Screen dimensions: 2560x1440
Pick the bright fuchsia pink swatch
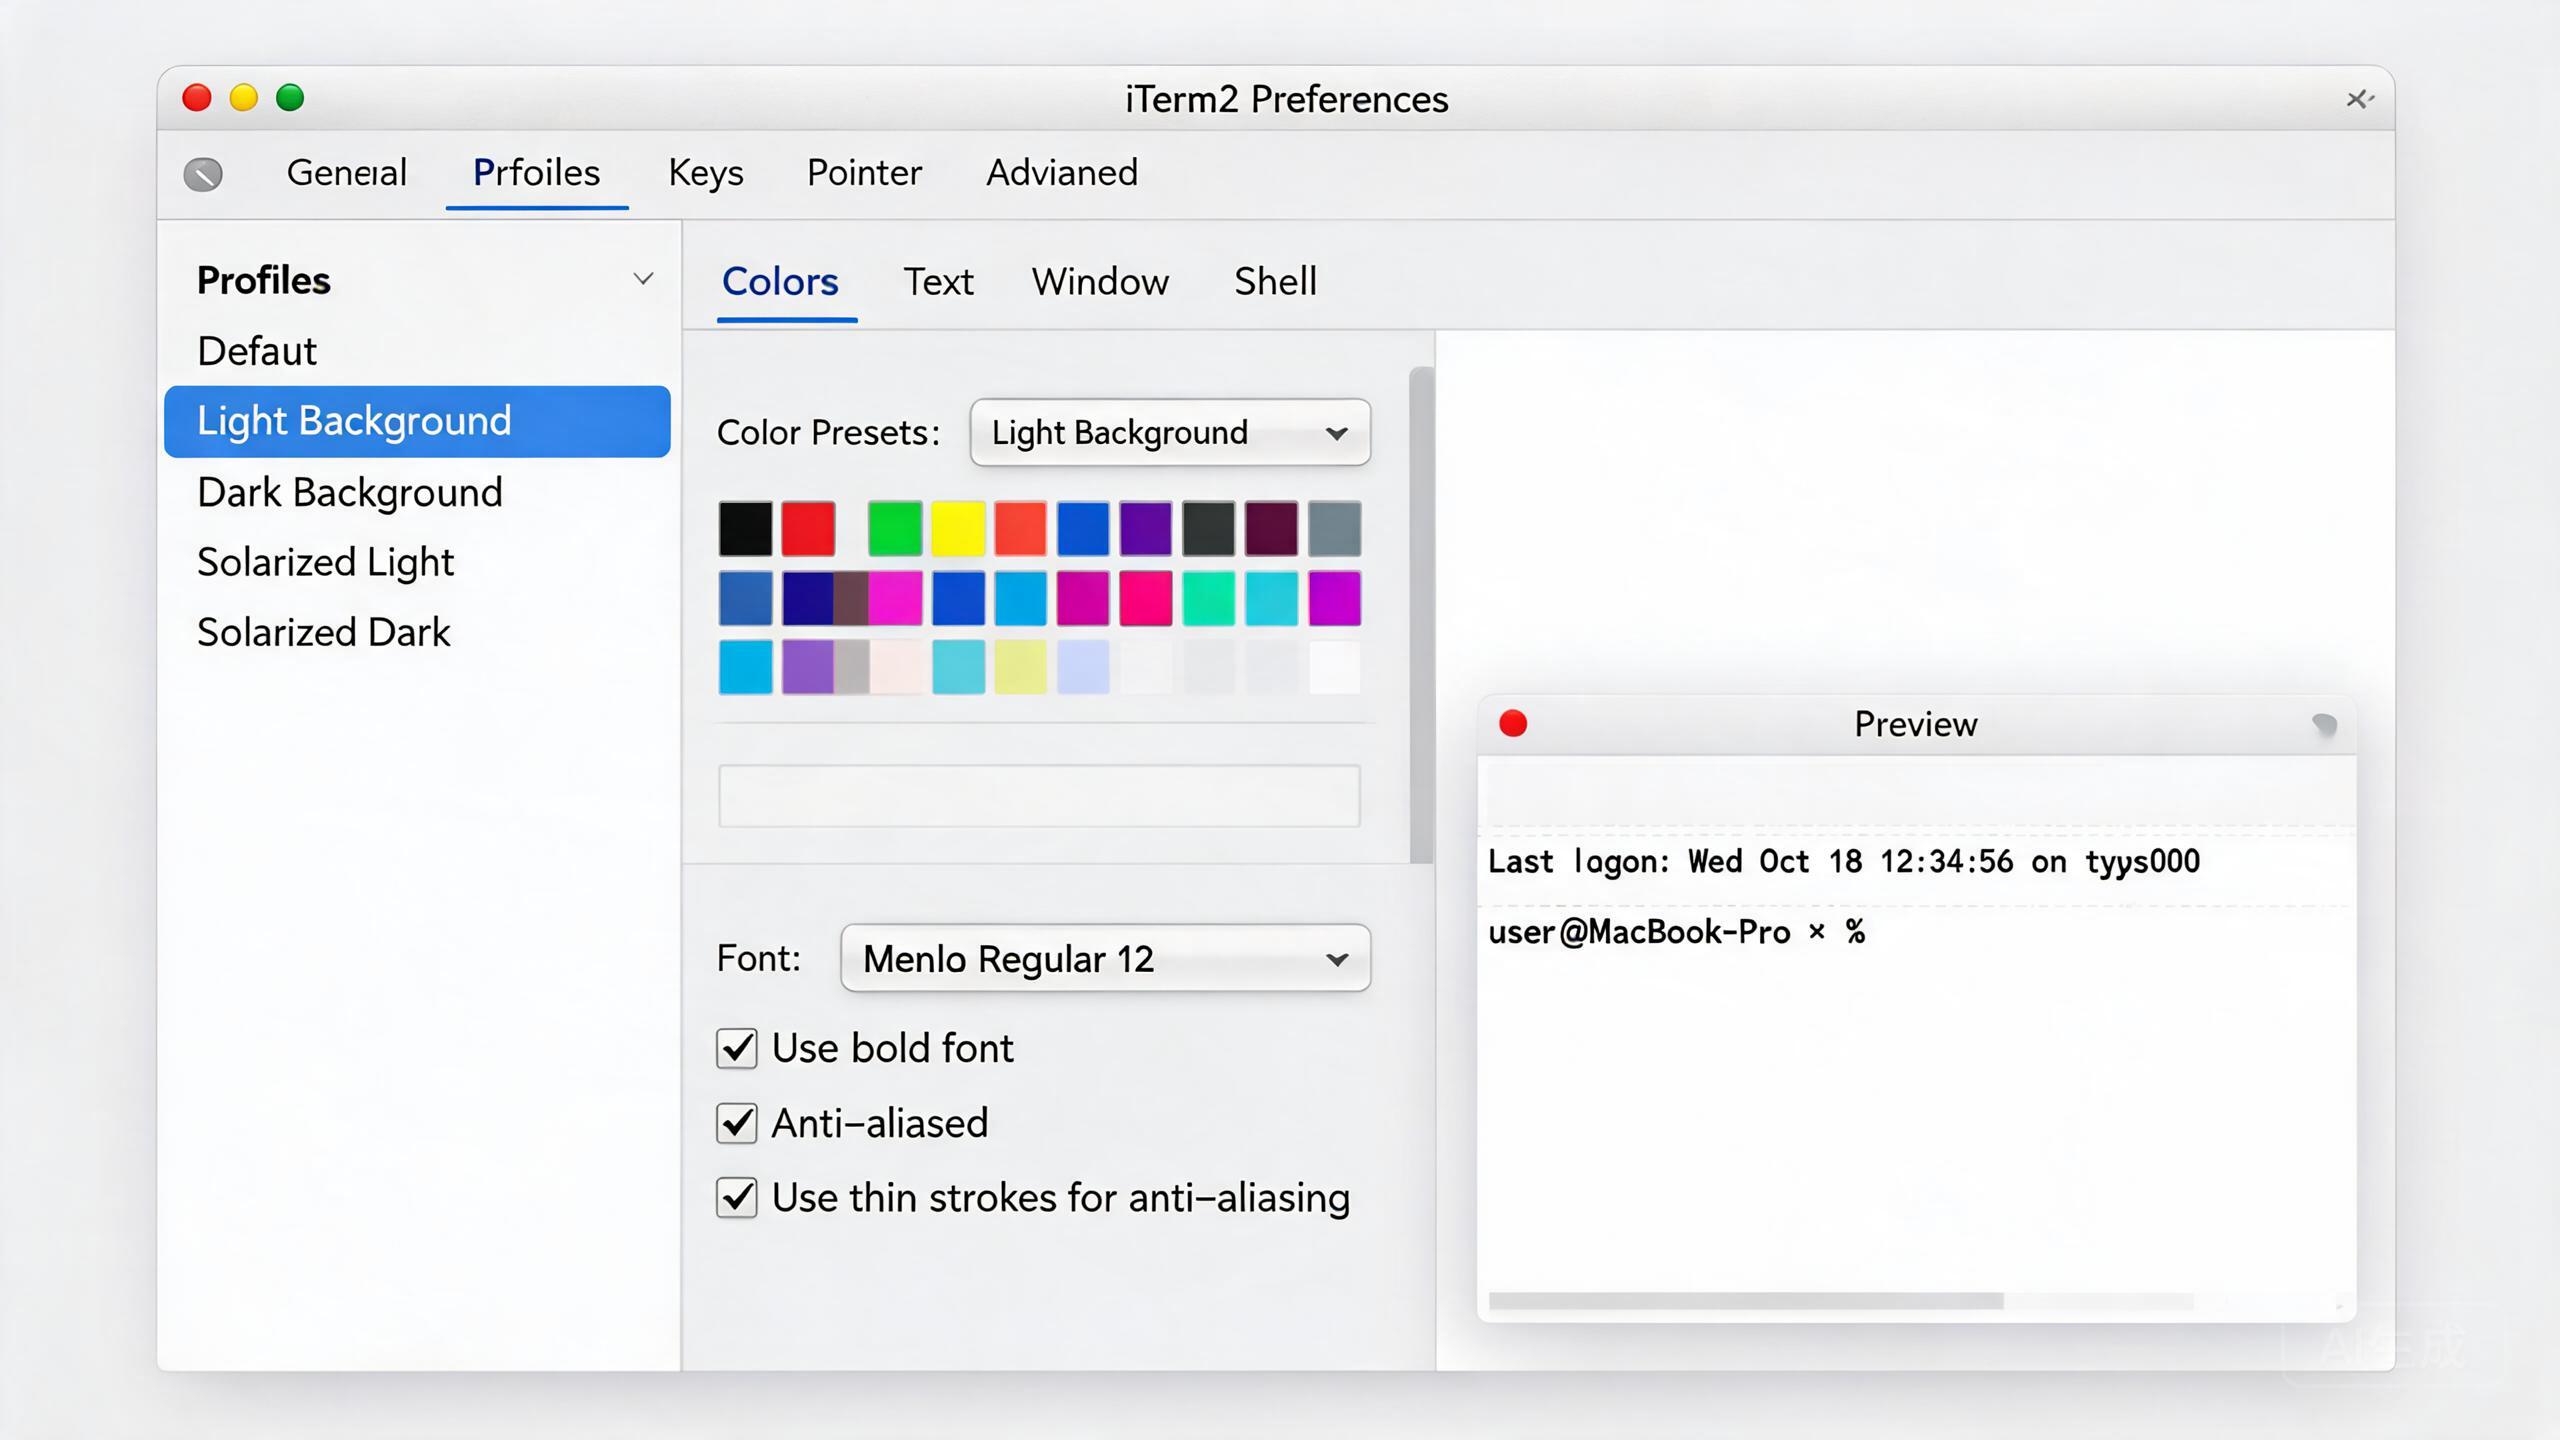pyautogui.click(x=895, y=598)
